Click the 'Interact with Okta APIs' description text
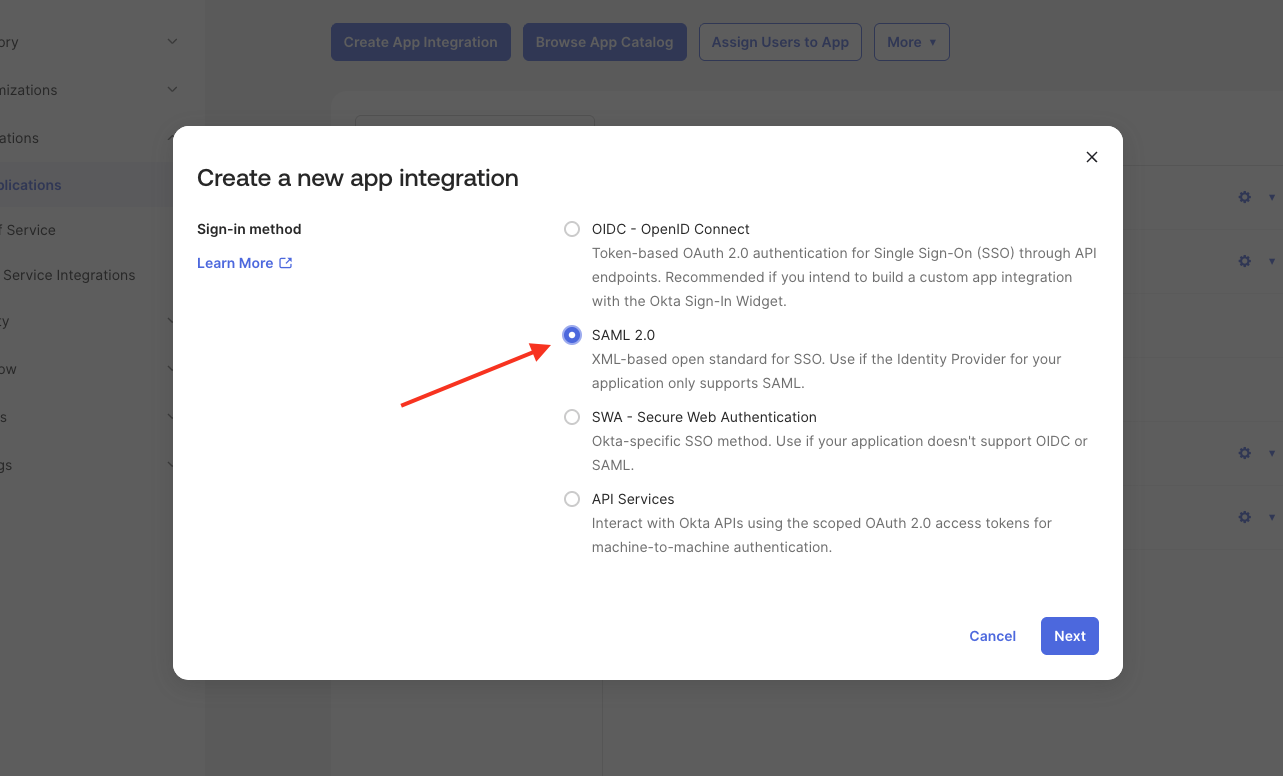1283x776 pixels. (822, 535)
